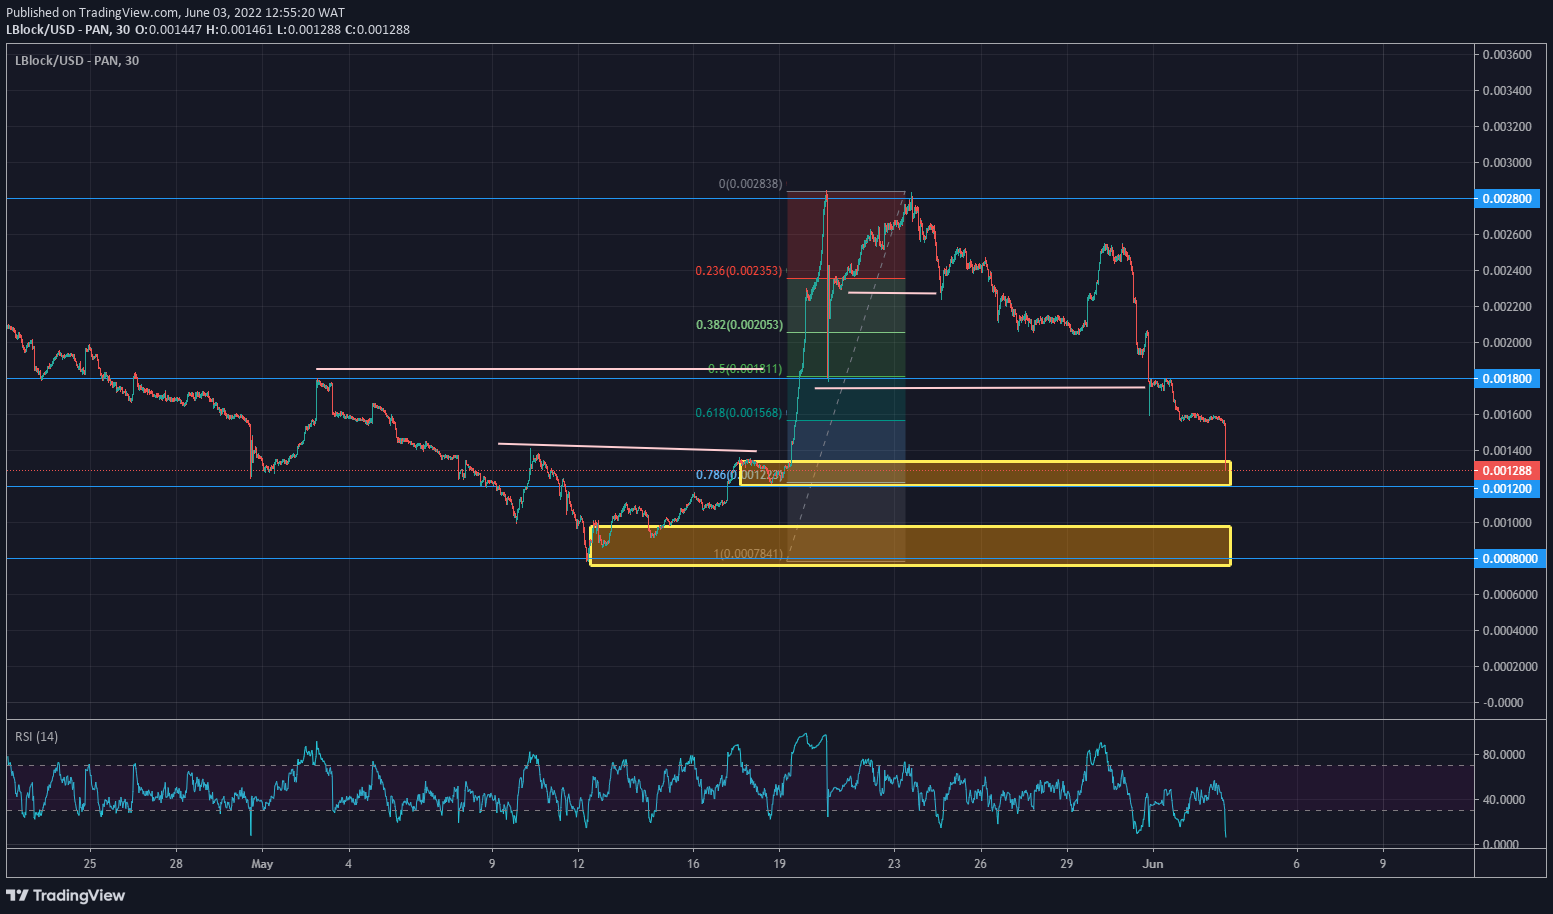Click the 16 date on the time axis

click(693, 864)
